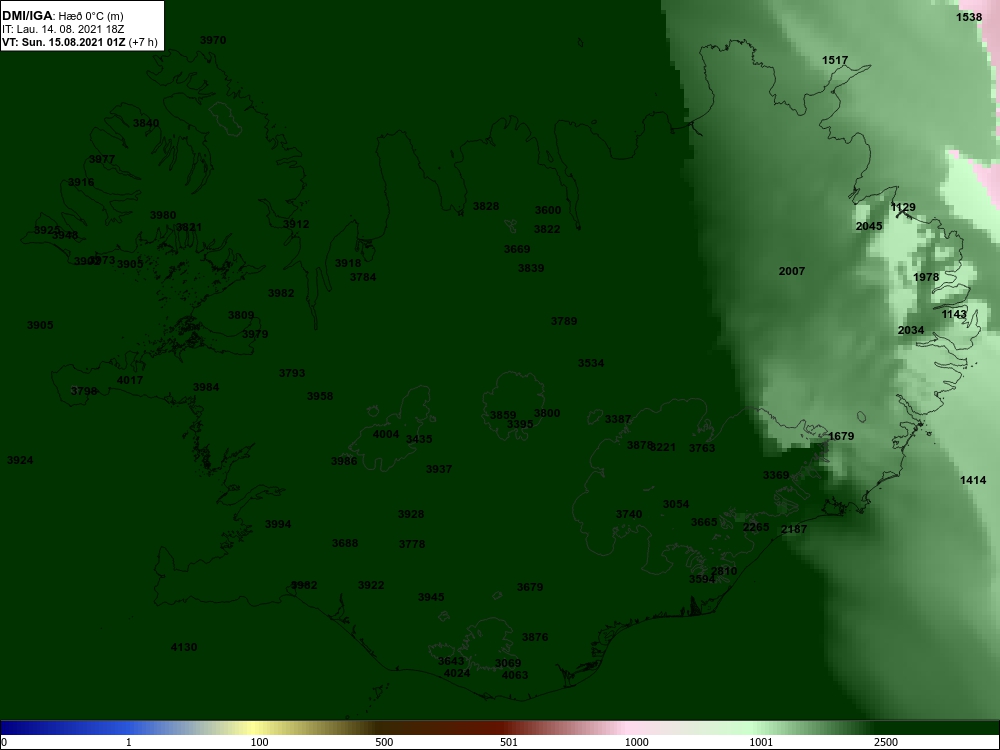Click the map value 3916

tap(81, 182)
